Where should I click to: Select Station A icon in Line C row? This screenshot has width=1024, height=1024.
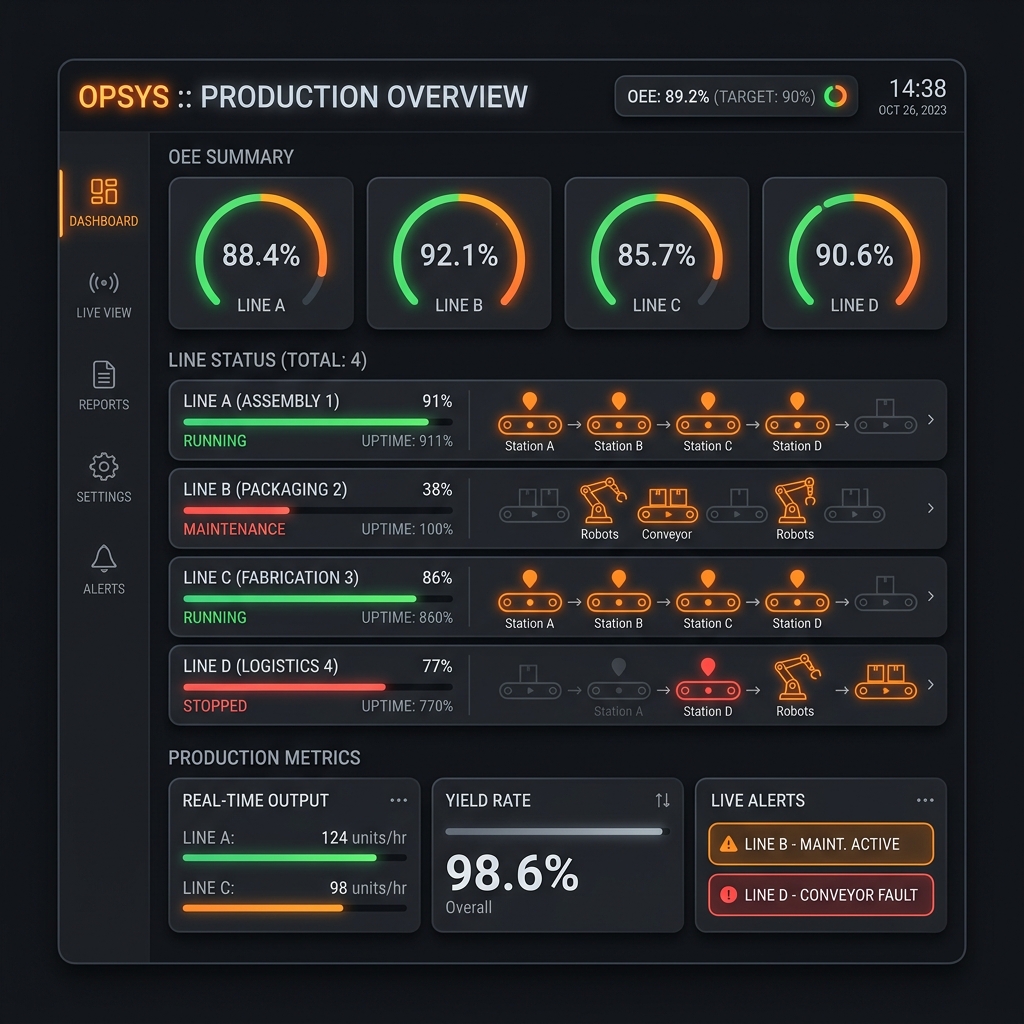(530, 592)
